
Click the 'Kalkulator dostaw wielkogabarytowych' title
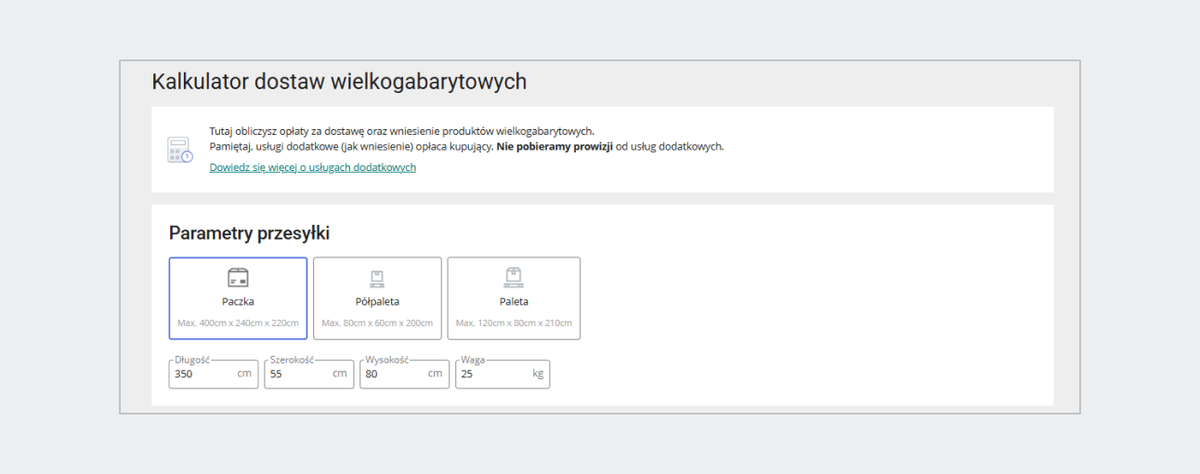(339, 82)
